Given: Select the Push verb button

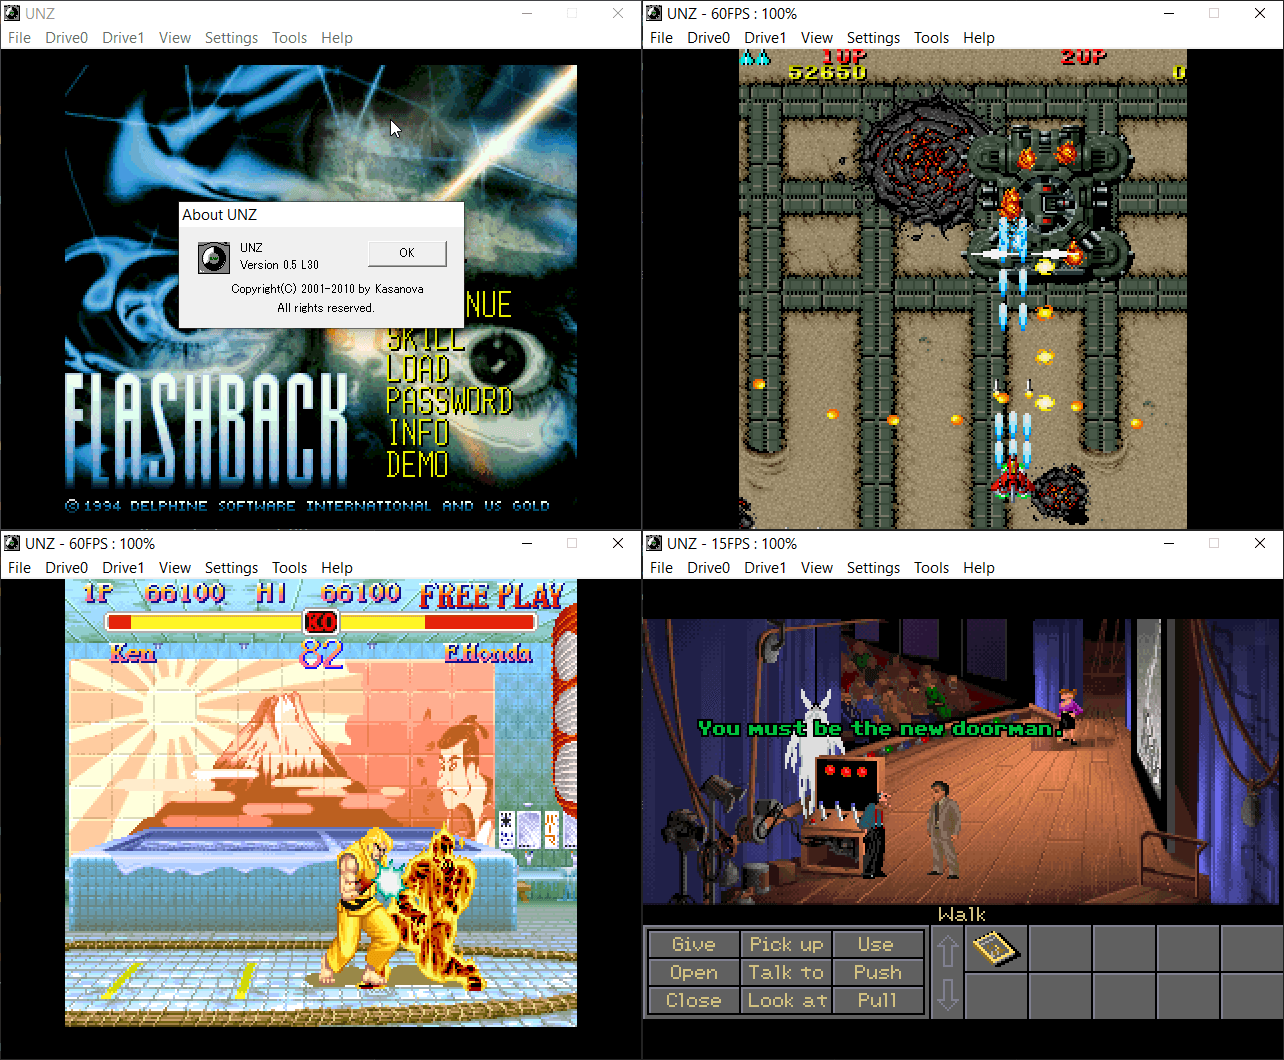Looking at the screenshot, I should coord(876,972).
